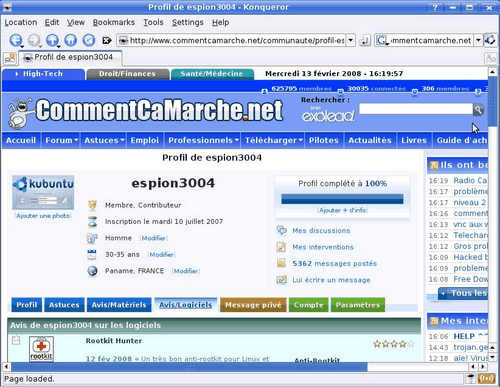Open the Compte profile tab
The height and width of the screenshot is (387, 500).
tap(308, 305)
